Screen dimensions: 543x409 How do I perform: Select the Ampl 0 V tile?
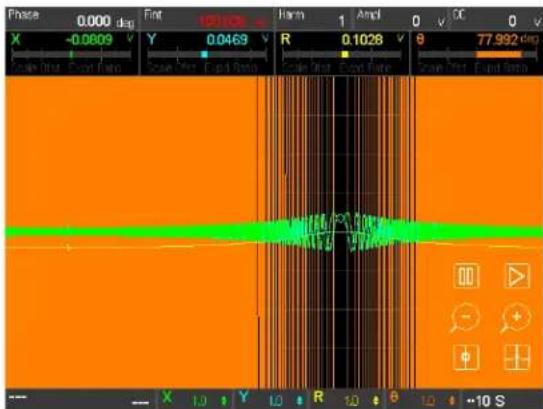point(401,19)
